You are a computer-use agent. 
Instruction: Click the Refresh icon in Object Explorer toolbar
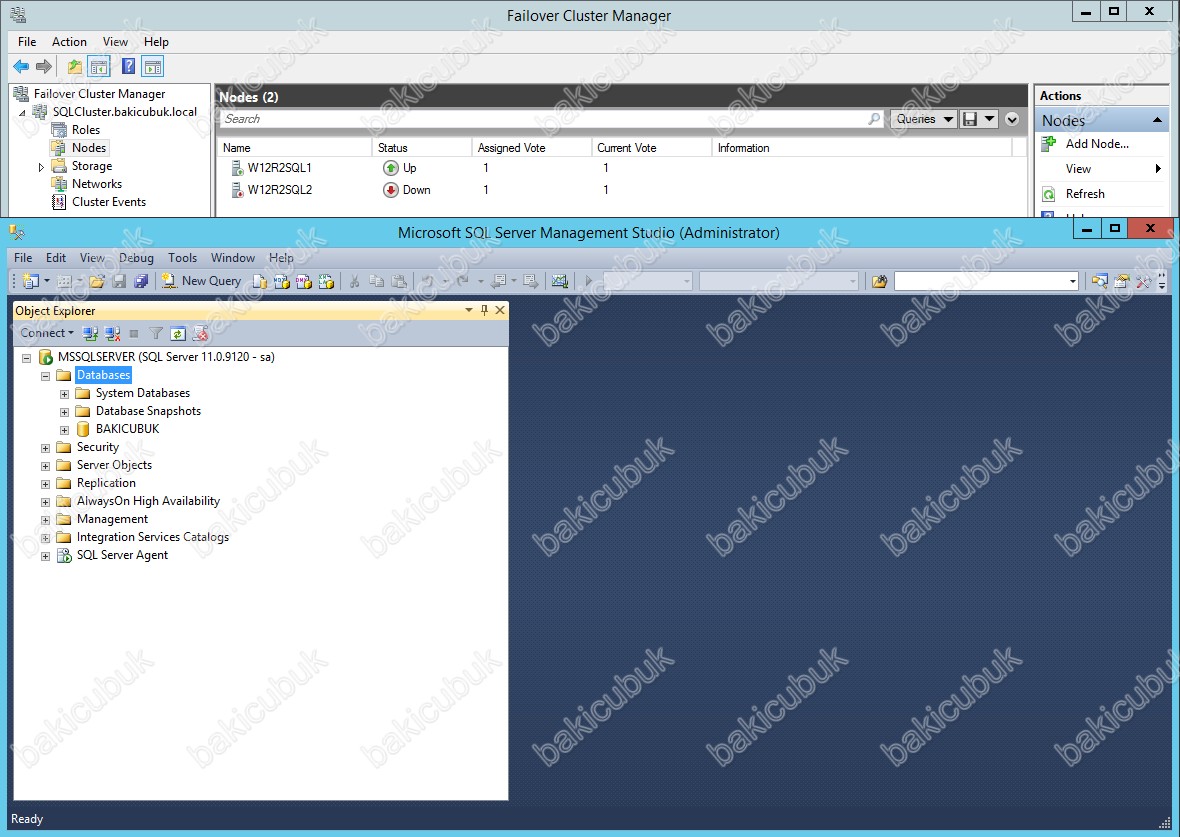(x=178, y=333)
